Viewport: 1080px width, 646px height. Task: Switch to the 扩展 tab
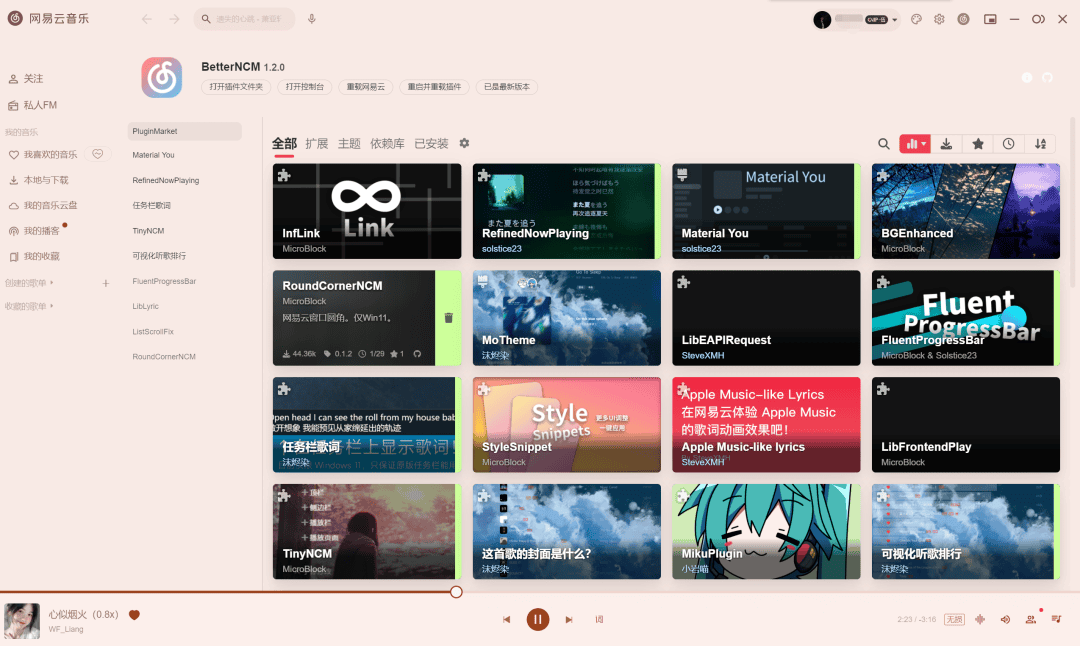pyautogui.click(x=317, y=143)
